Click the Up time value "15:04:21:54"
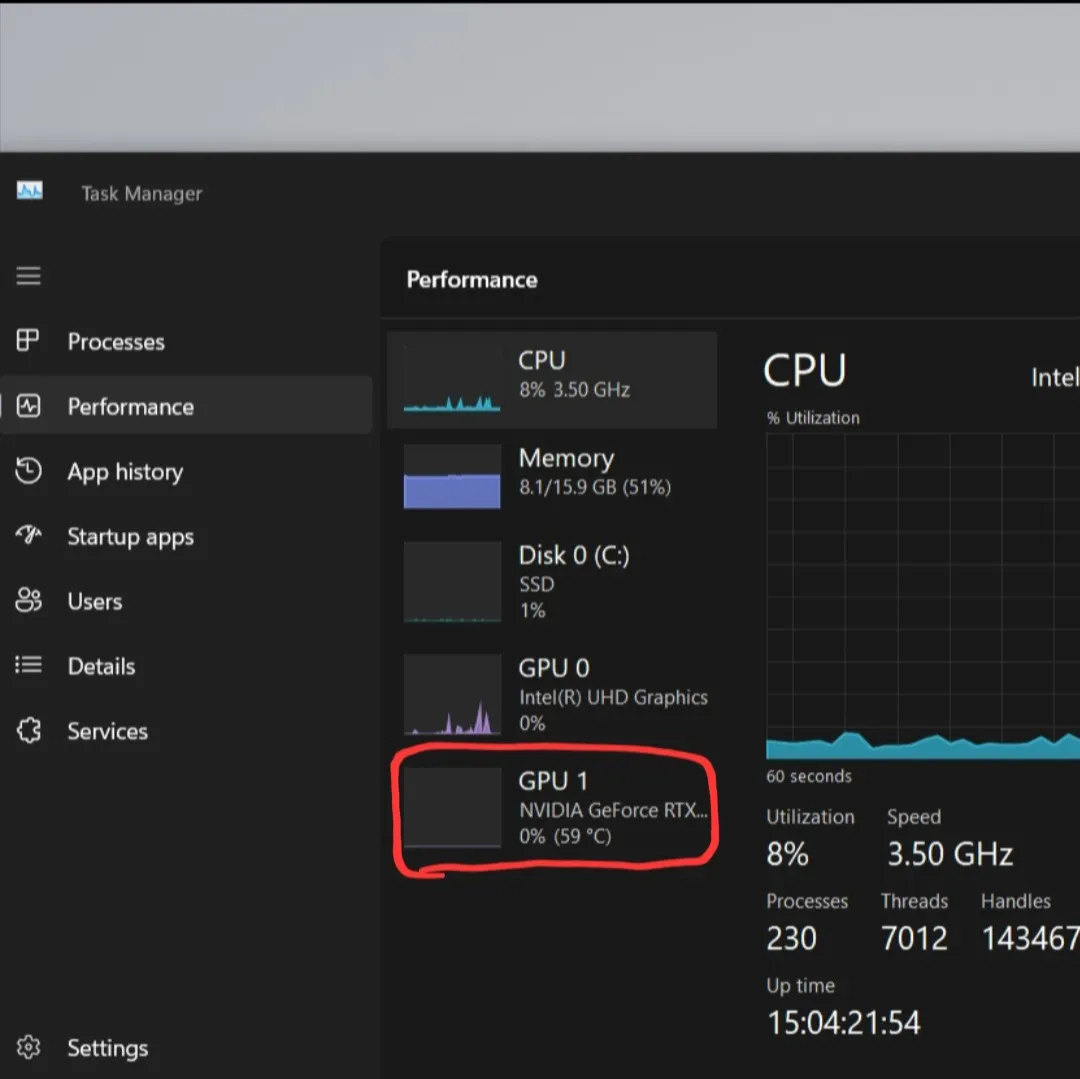 coord(844,1023)
